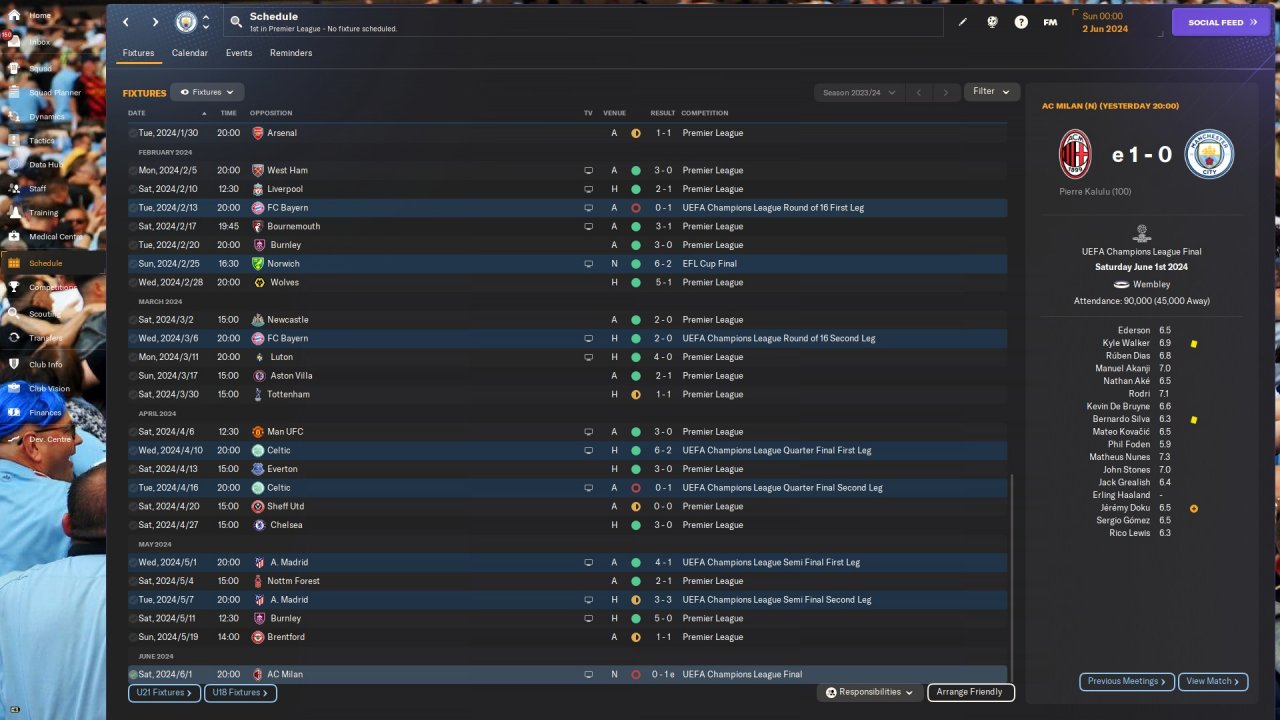Open the Home sidebar icon
The image size is (1280, 720).
pos(14,16)
